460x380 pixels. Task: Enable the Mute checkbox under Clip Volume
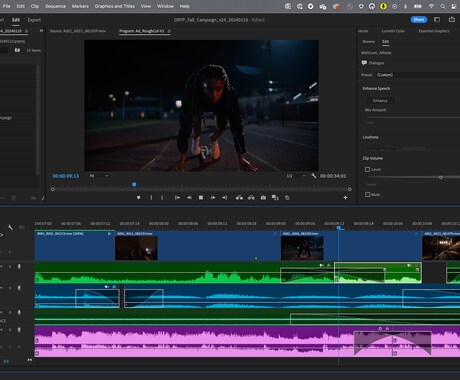368,194
